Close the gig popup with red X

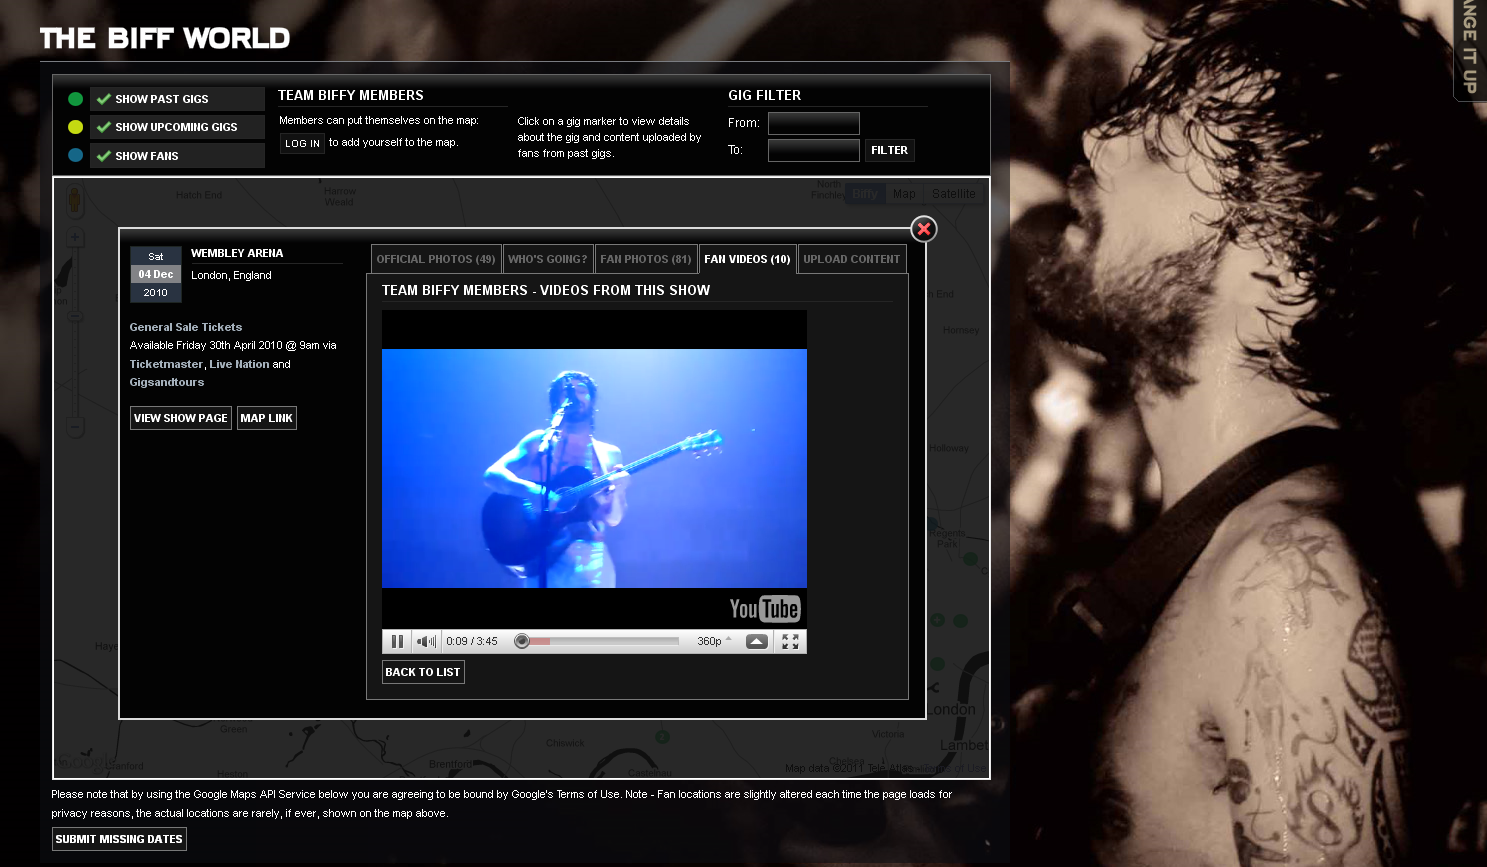pyautogui.click(x=924, y=229)
